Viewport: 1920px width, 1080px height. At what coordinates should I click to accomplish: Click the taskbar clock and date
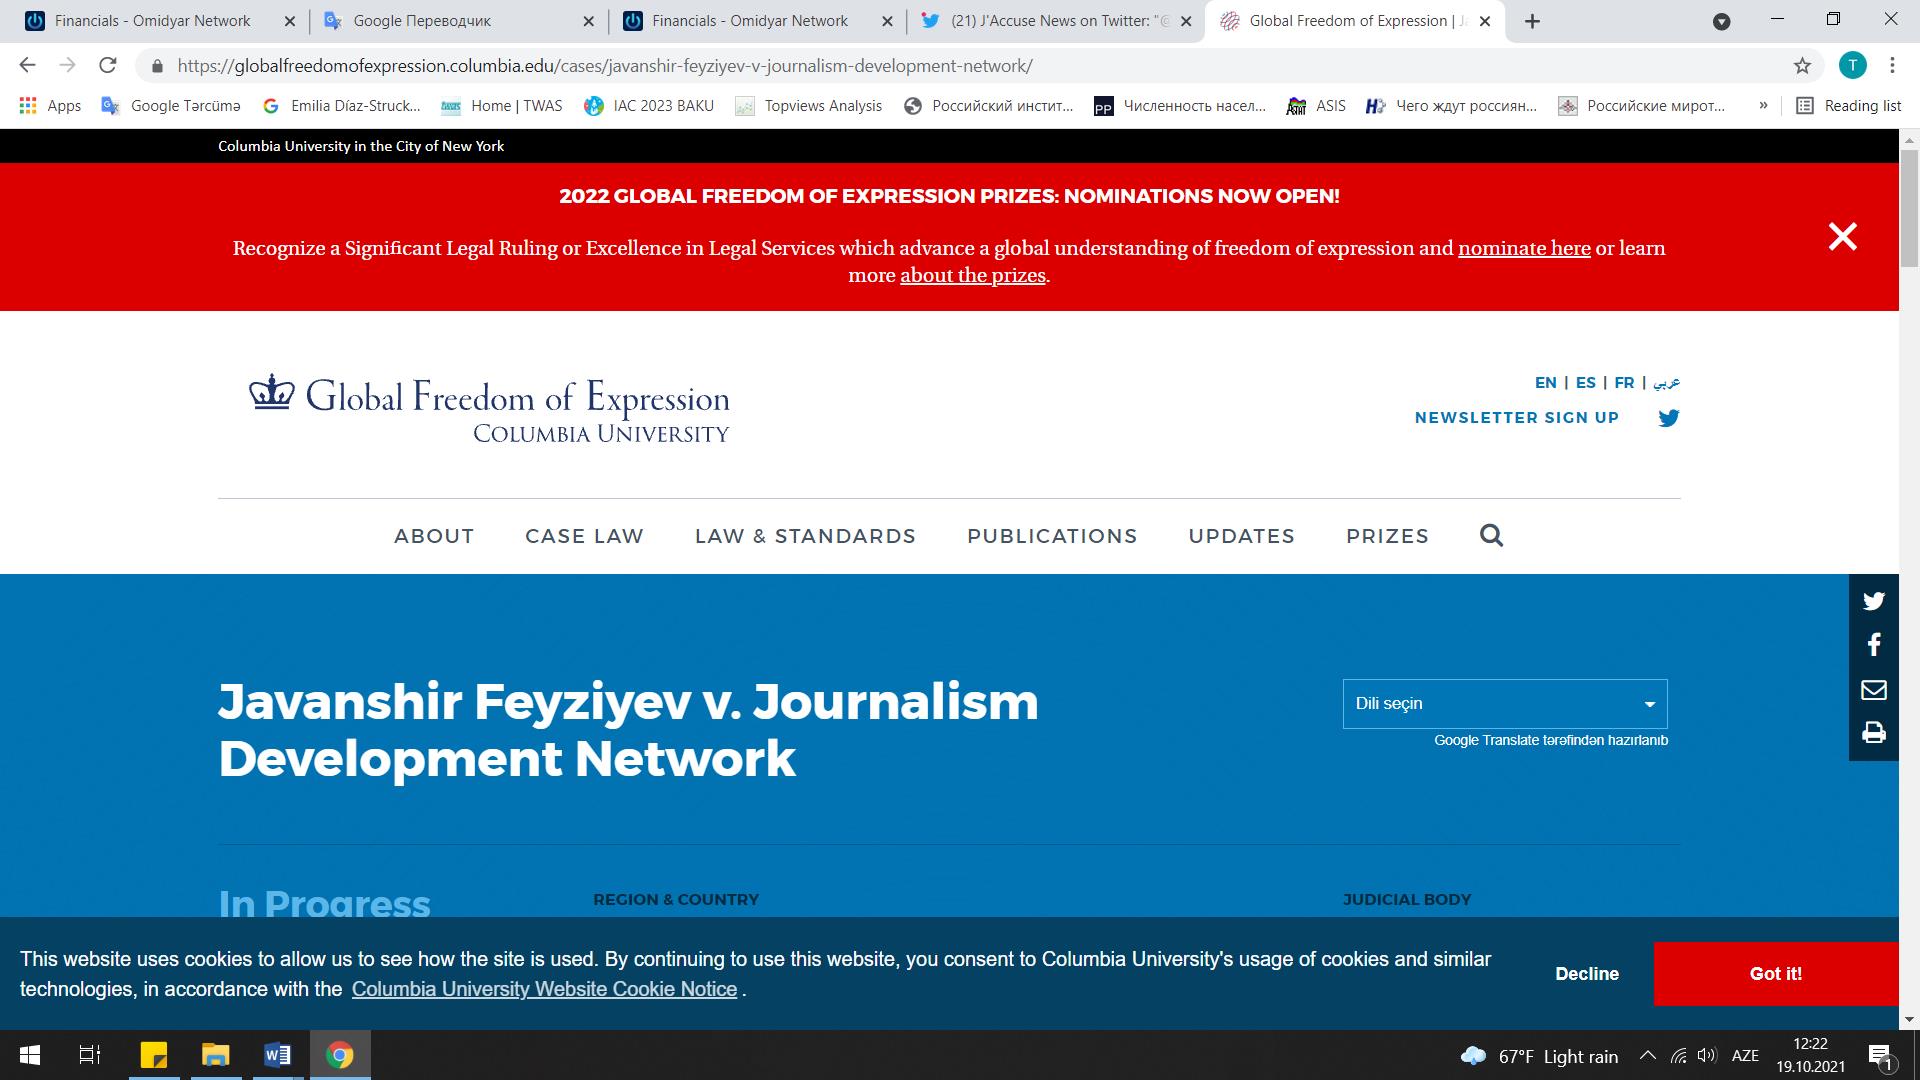pos(1810,1056)
